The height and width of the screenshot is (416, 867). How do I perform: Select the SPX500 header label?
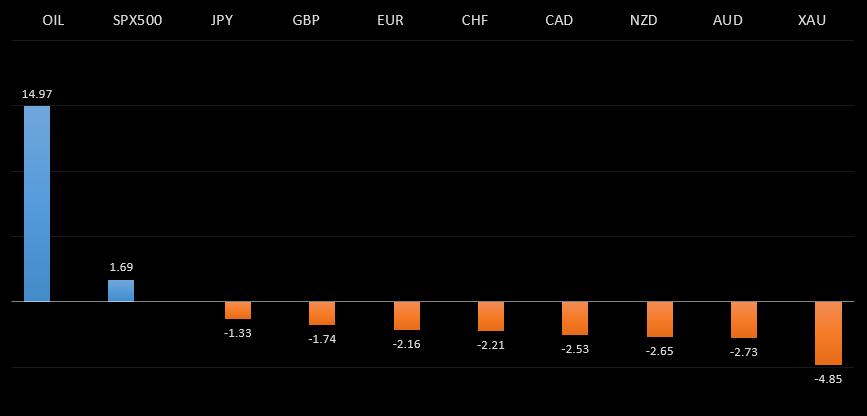click(137, 20)
